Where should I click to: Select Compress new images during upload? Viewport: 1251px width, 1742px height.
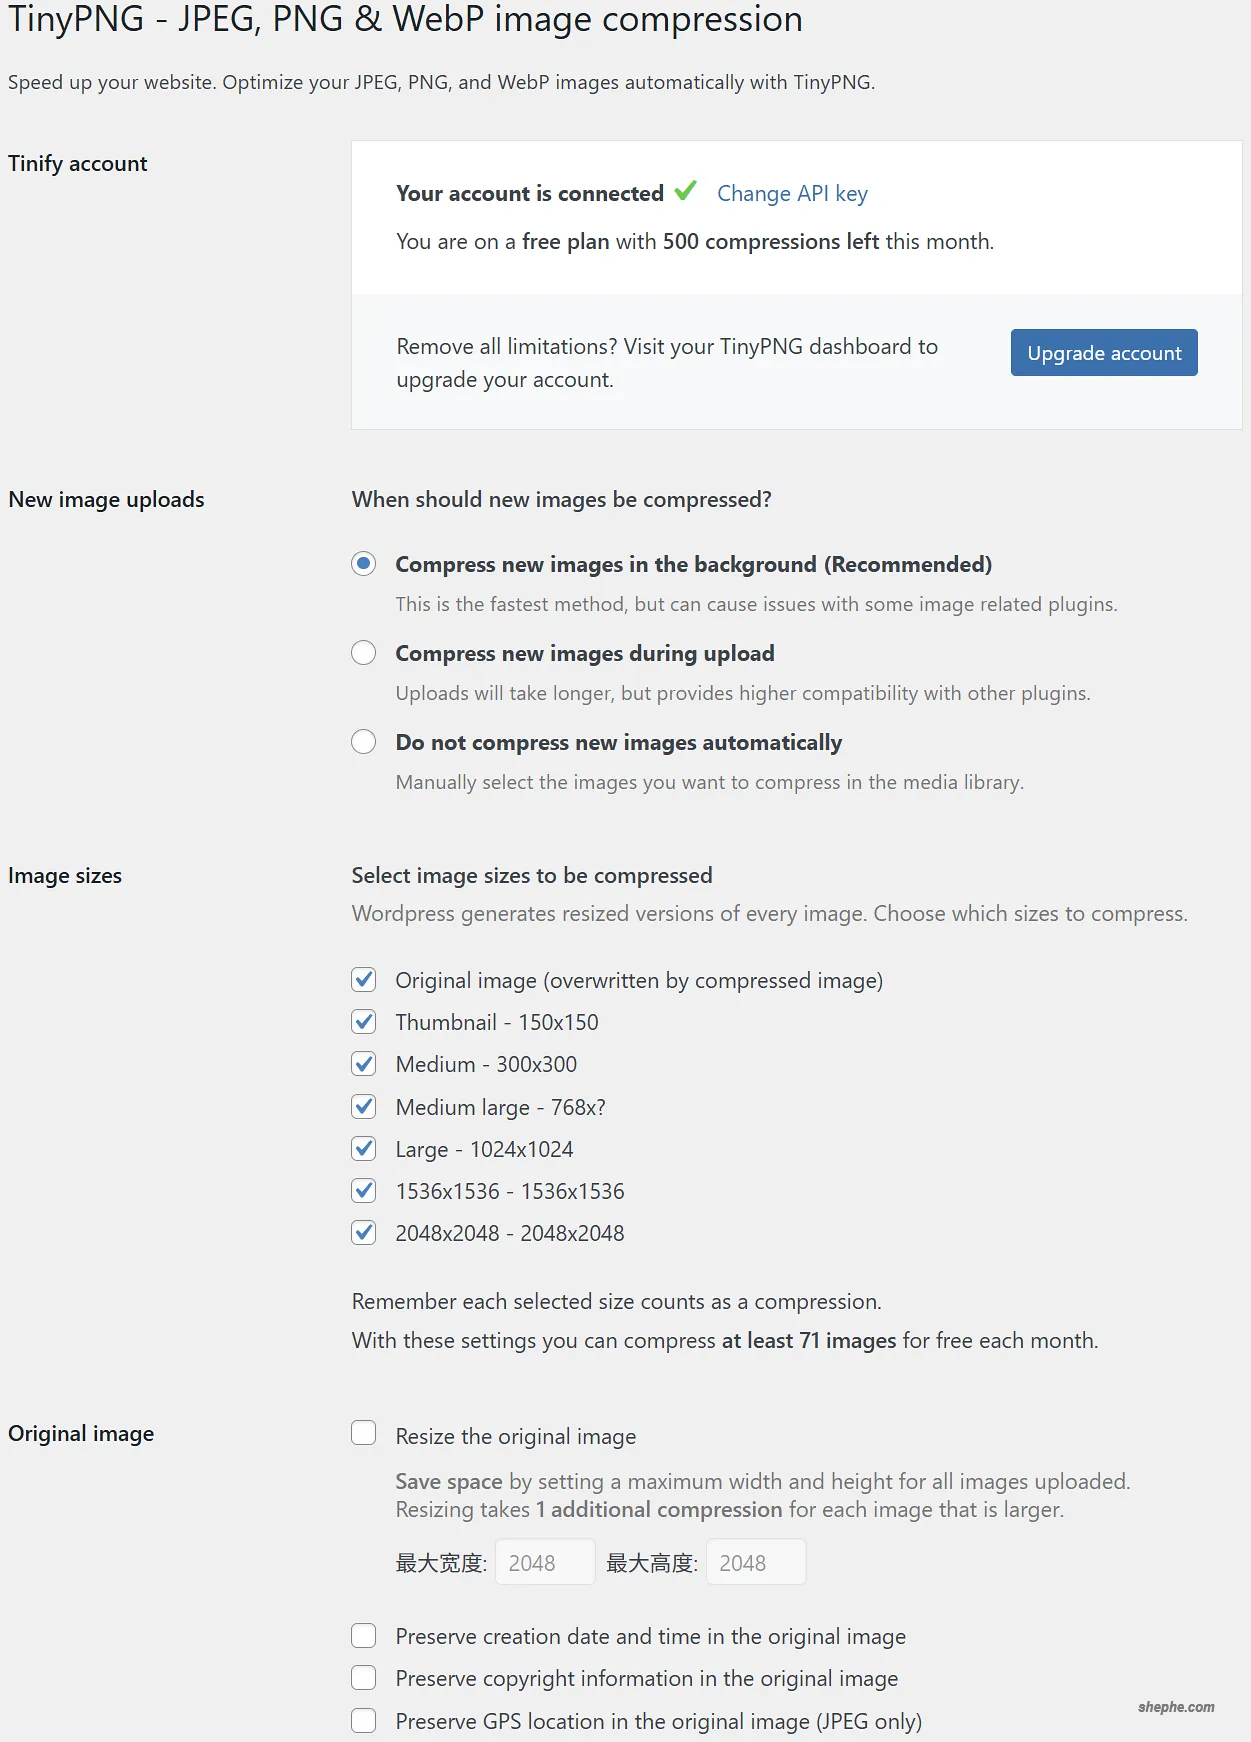[364, 652]
